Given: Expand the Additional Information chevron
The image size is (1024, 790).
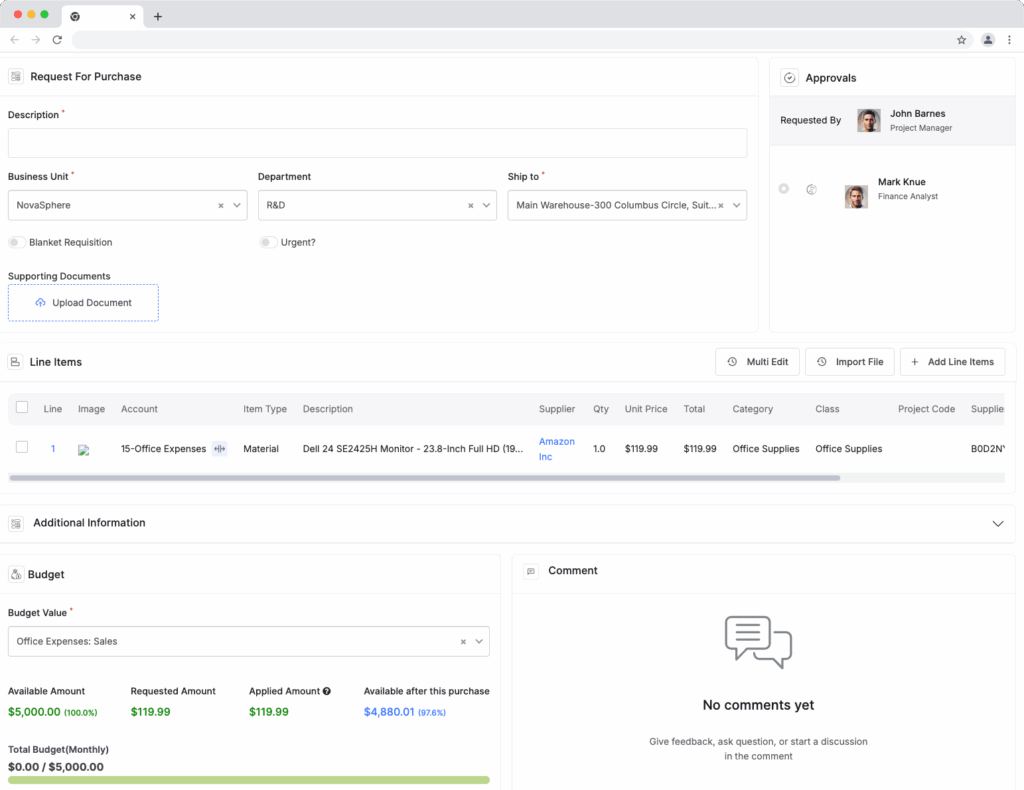Looking at the screenshot, I should (x=998, y=524).
